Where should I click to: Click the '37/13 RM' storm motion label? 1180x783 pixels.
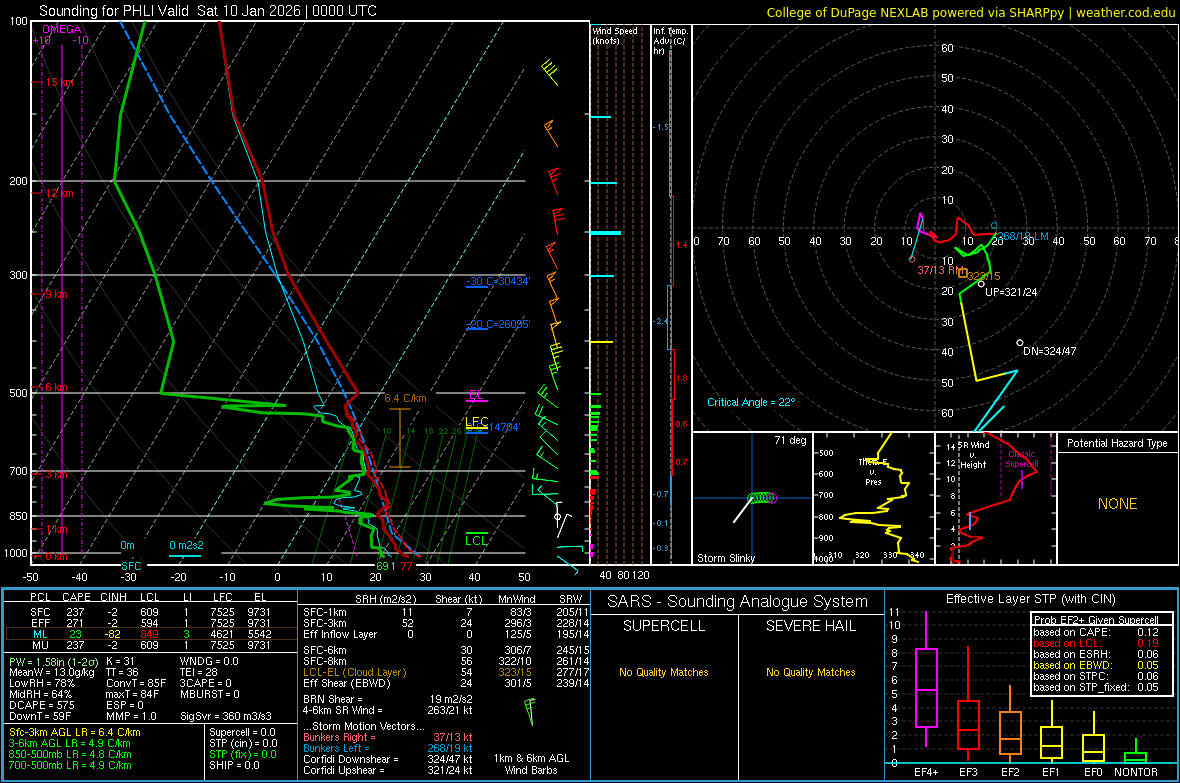pos(939,270)
